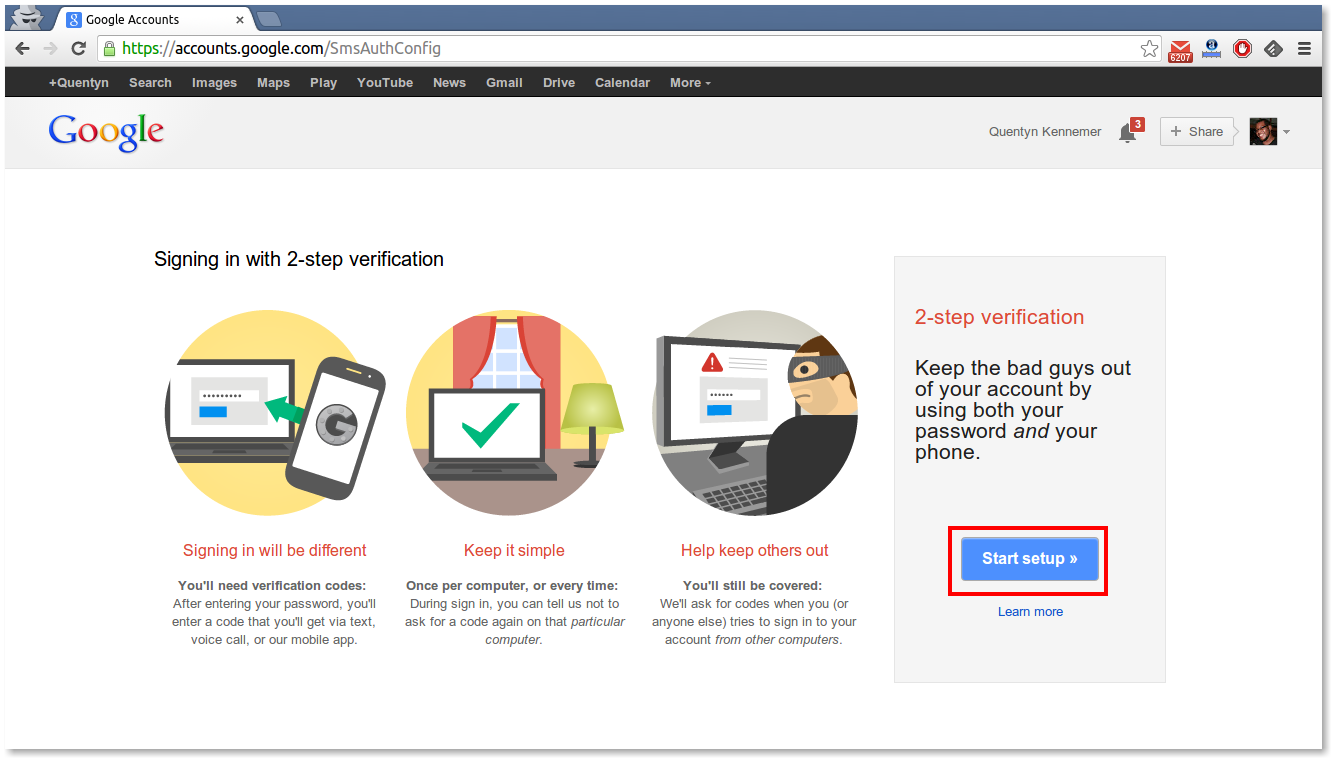Click the address bar URL field

click(x=630, y=48)
